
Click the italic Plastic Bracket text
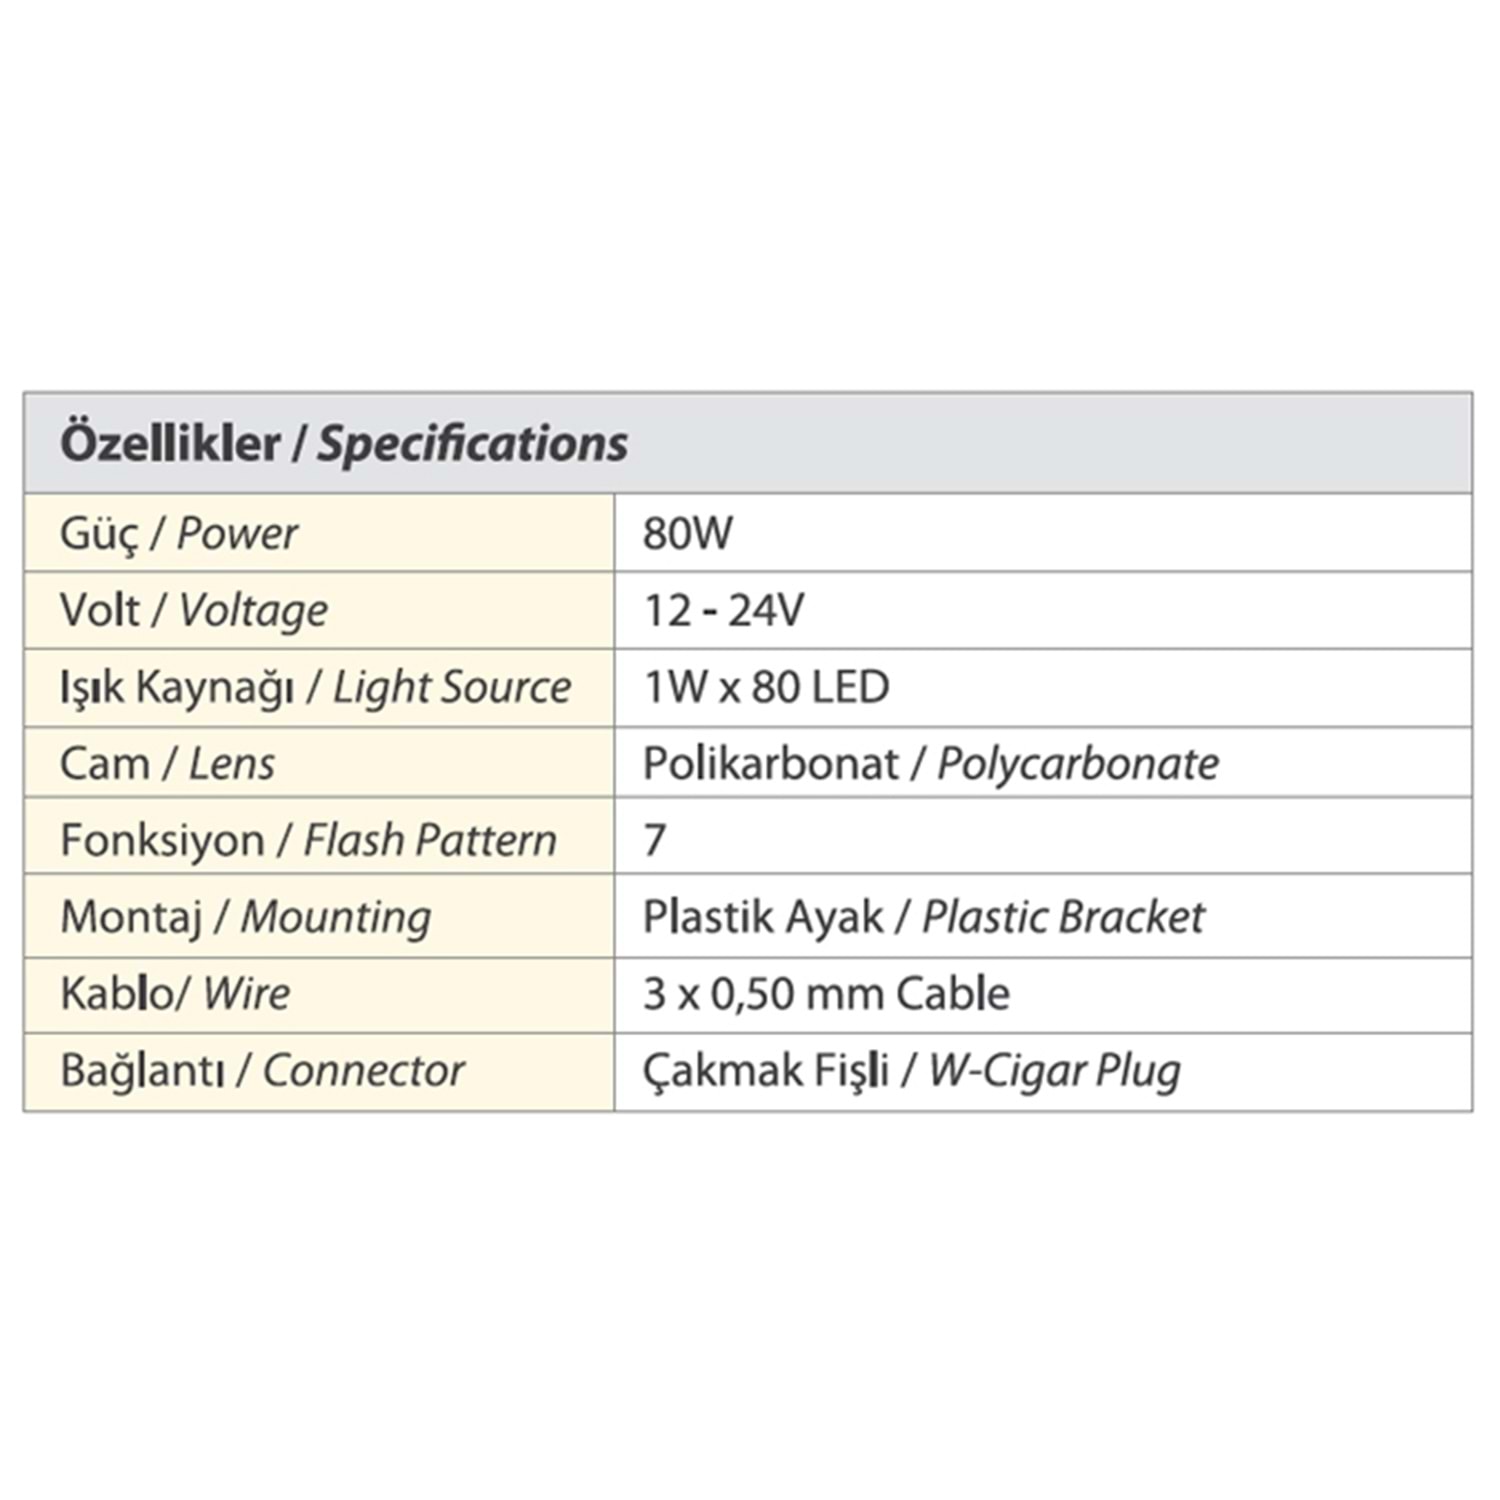pos(1063,917)
